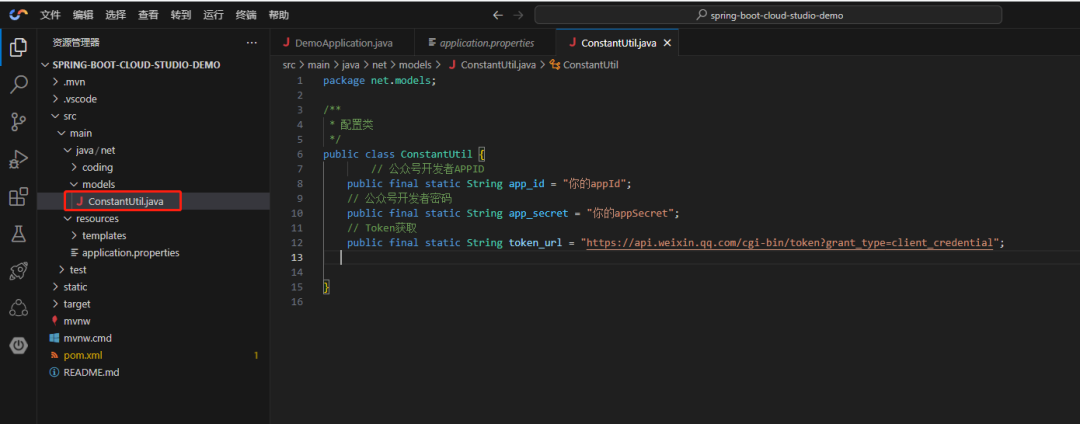
Task: Click the 资源管理器 panel title
Action: [x=76, y=43]
